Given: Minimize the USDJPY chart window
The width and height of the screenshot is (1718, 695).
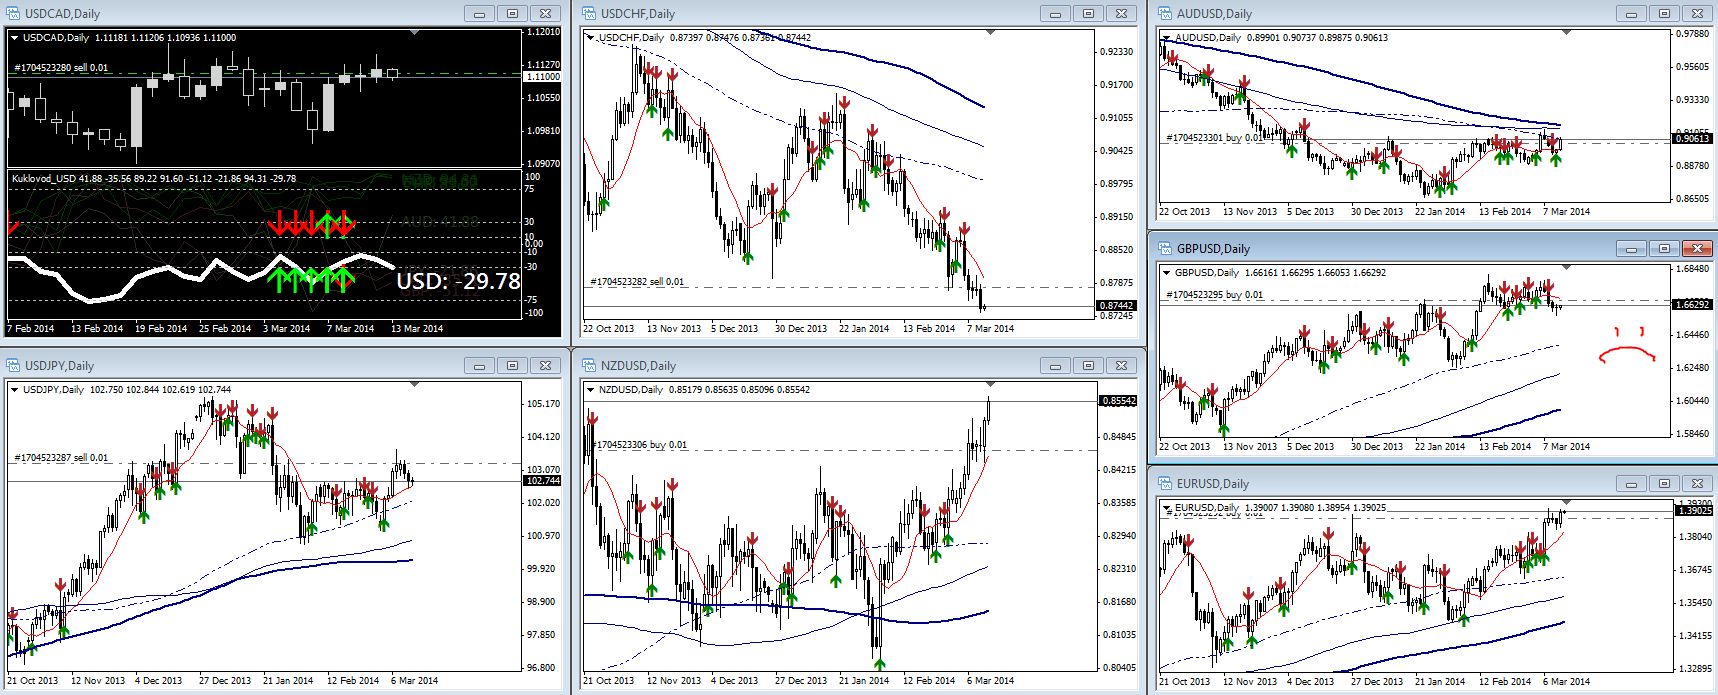Looking at the screenshot, I should pyautogui.click(x=480, y=366).
